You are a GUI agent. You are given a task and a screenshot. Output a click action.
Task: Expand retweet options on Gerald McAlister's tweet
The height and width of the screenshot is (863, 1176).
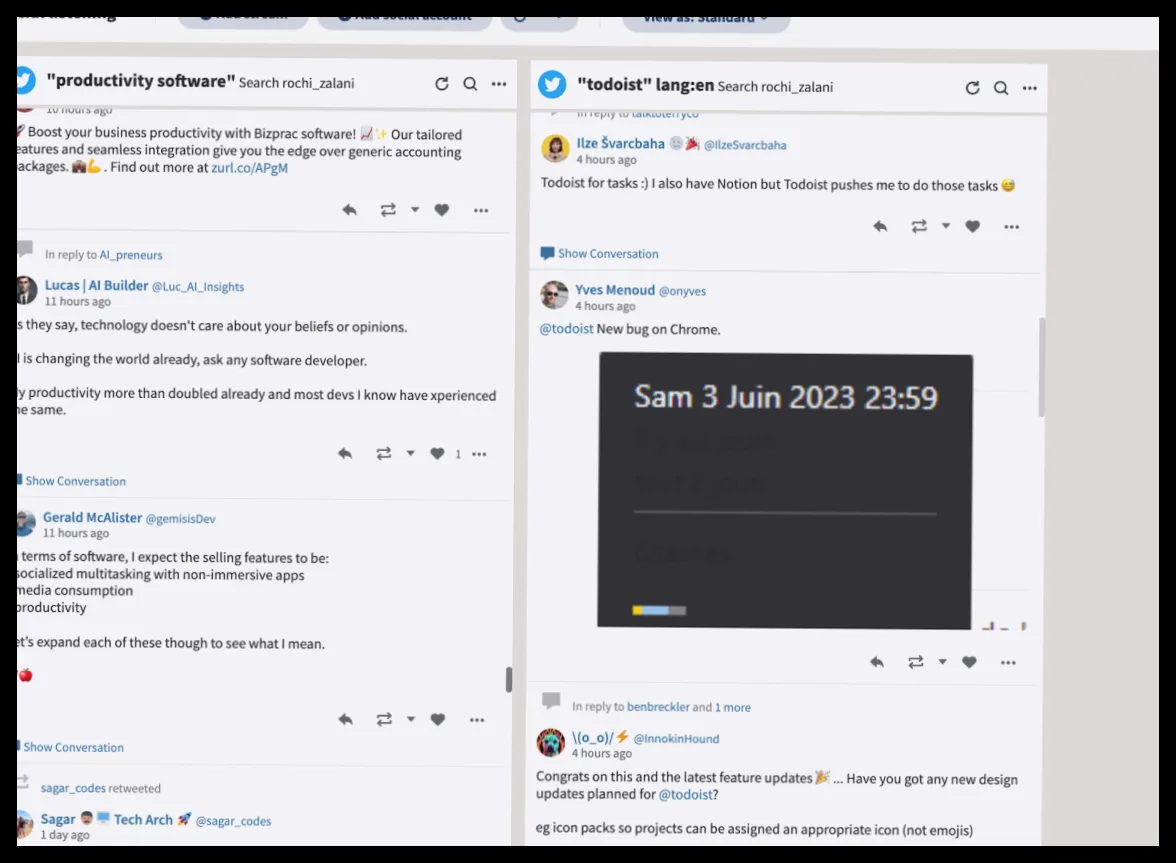[x=411, y=720]
